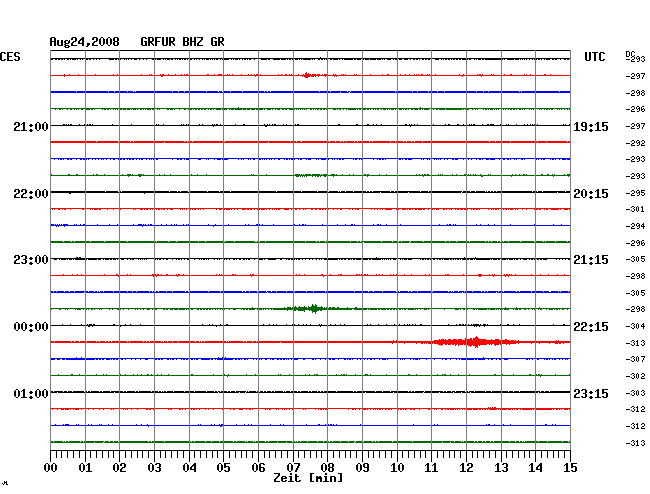Click the large red seismic event burst
Viewport: 650px width, 494px height.
[476, 342]
